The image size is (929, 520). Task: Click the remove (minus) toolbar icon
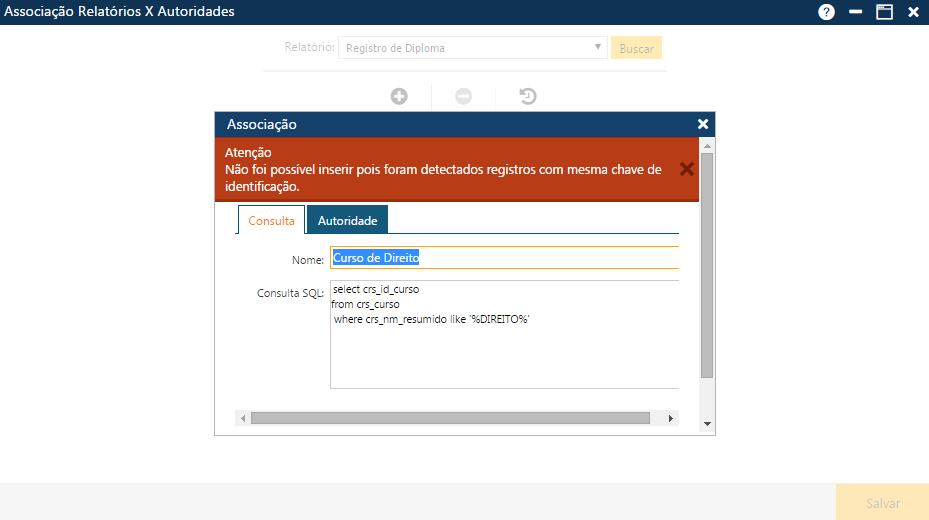click(x=463, y=96)
